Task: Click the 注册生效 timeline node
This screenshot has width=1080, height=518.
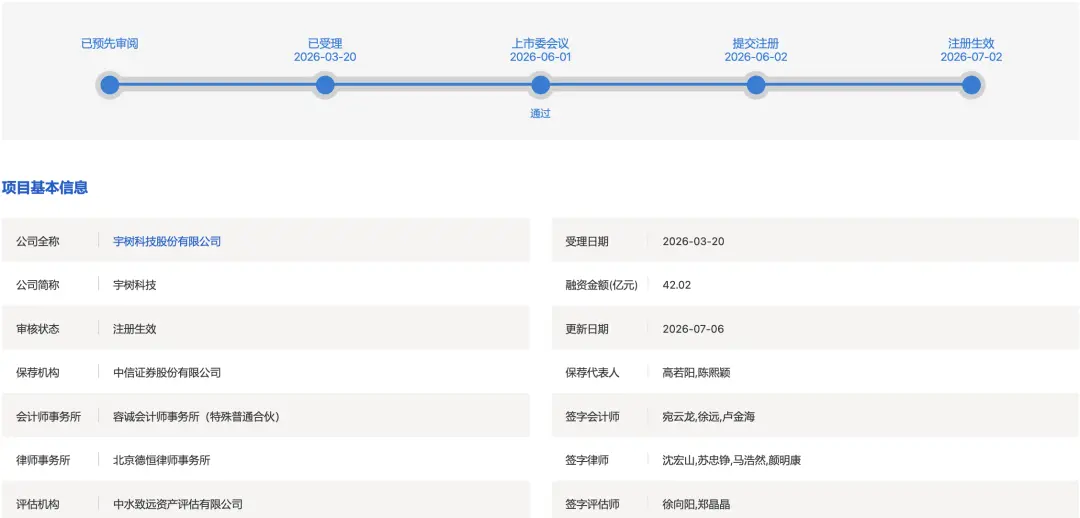Action: tap(971, 85)
